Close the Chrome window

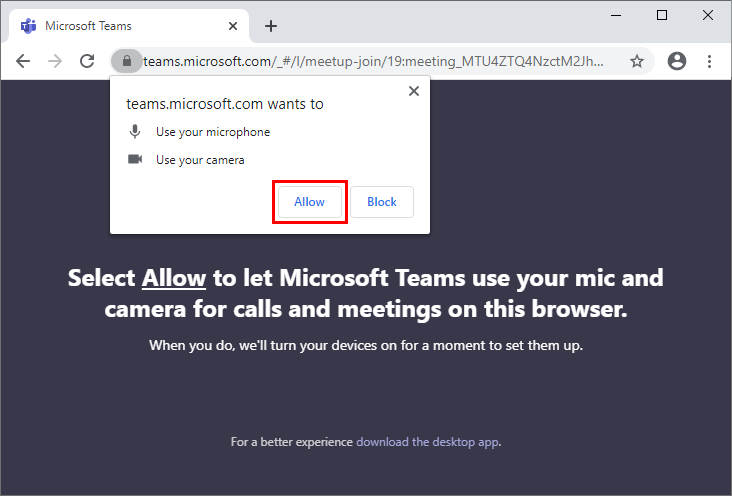708,15
